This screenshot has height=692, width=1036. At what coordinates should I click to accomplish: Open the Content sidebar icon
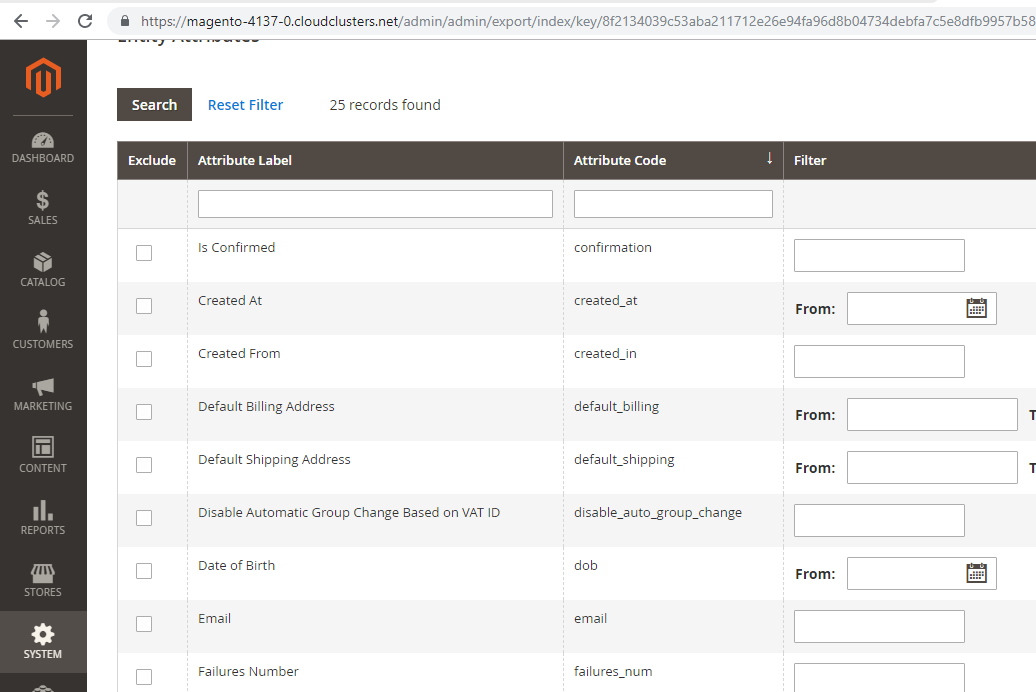(x=43, y=448)
